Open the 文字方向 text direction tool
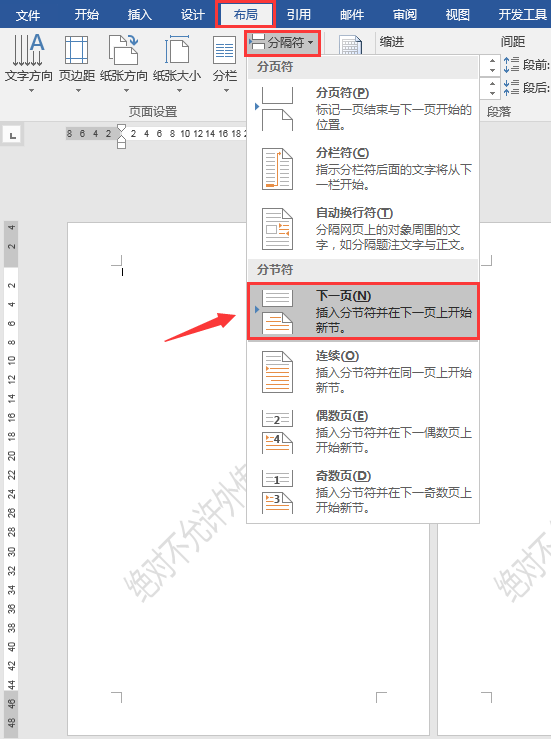Screen dimensions: 551x739 tap(28, 63)
